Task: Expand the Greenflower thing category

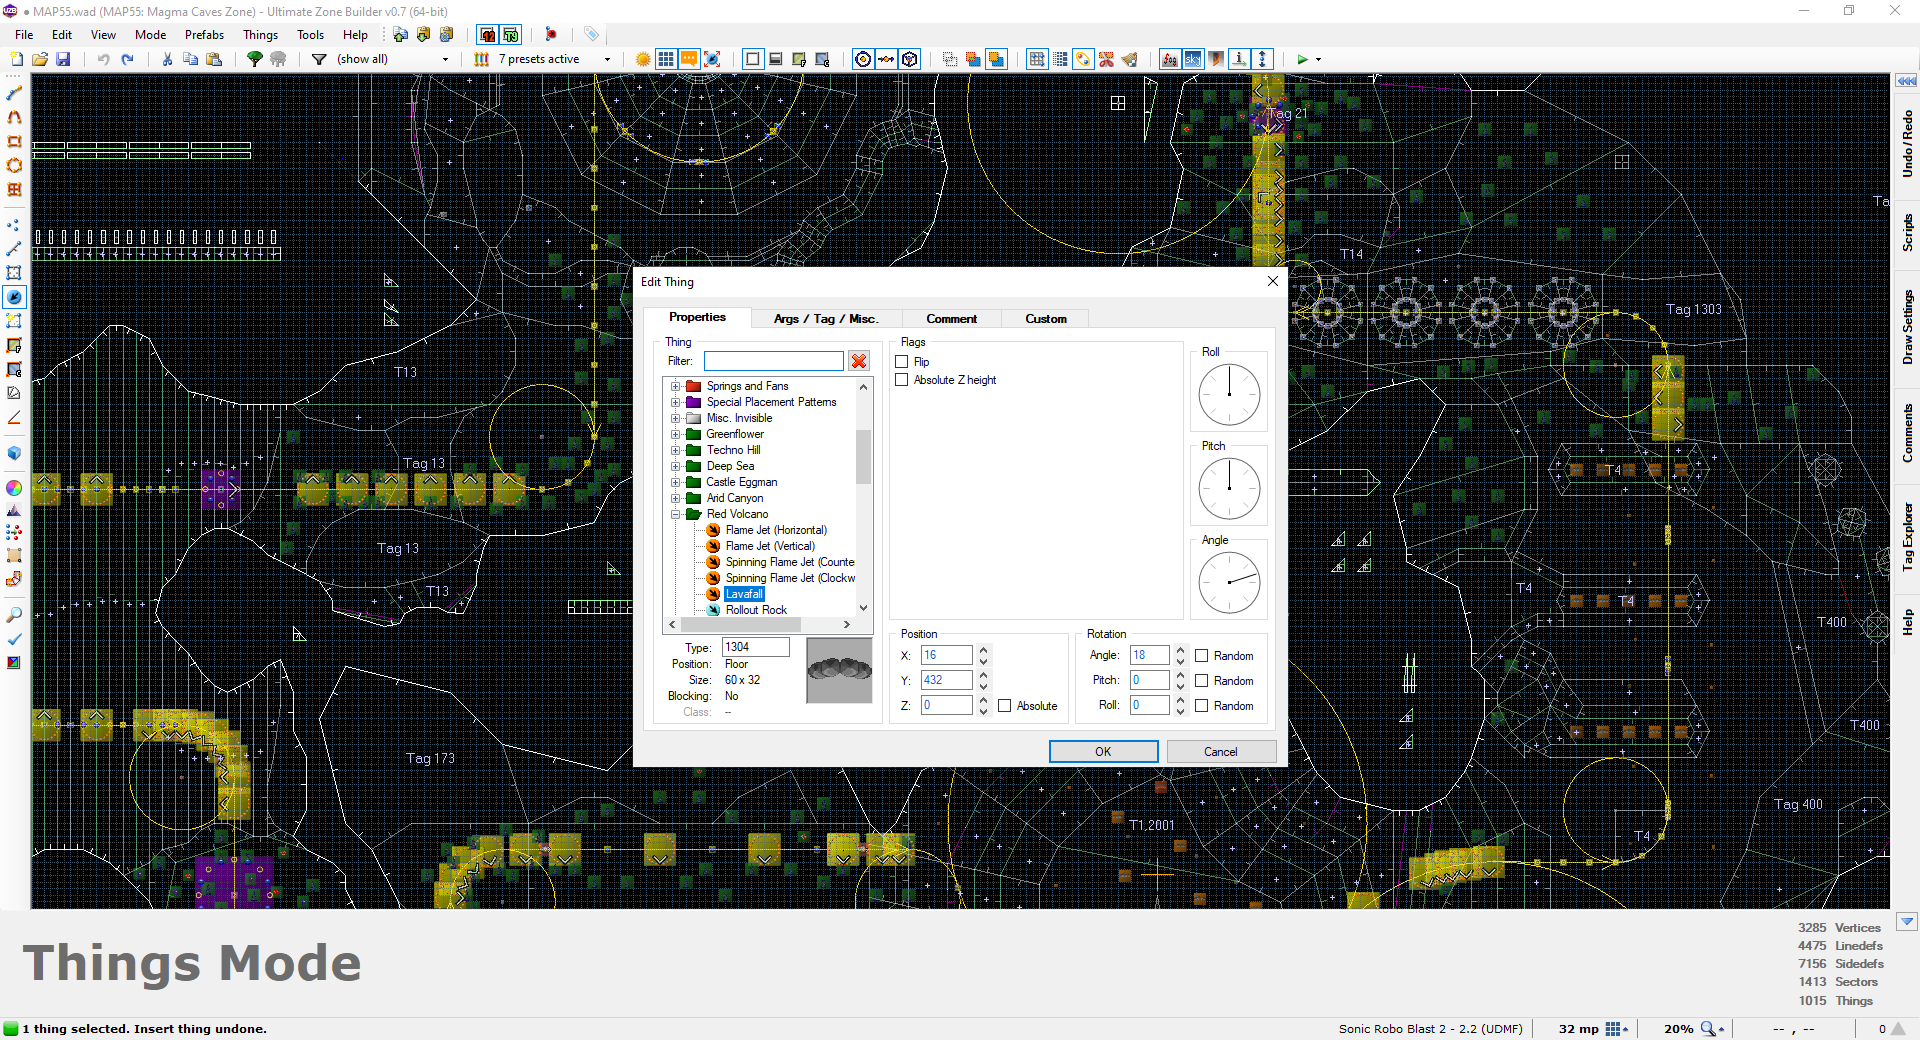Action: 675,434
